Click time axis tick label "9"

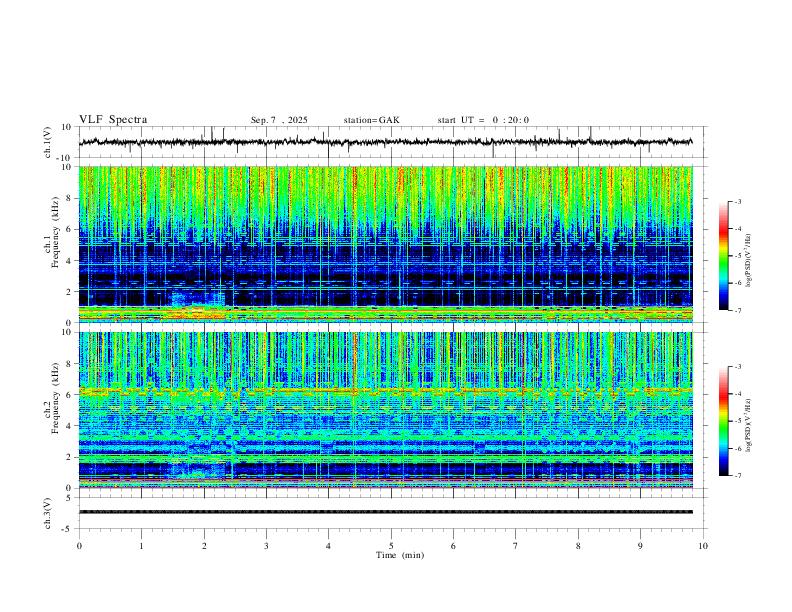click(640, 546)
